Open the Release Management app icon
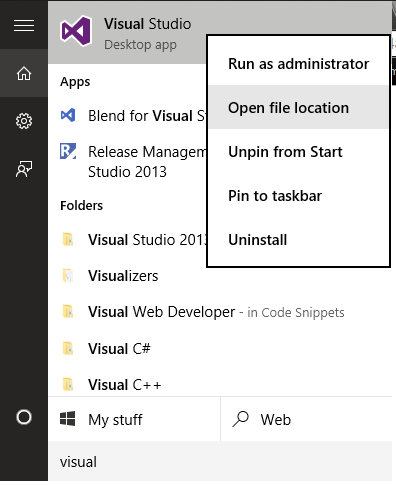This screenshot has width=396, height=486. pyautogui.click(x=68, y=151)
